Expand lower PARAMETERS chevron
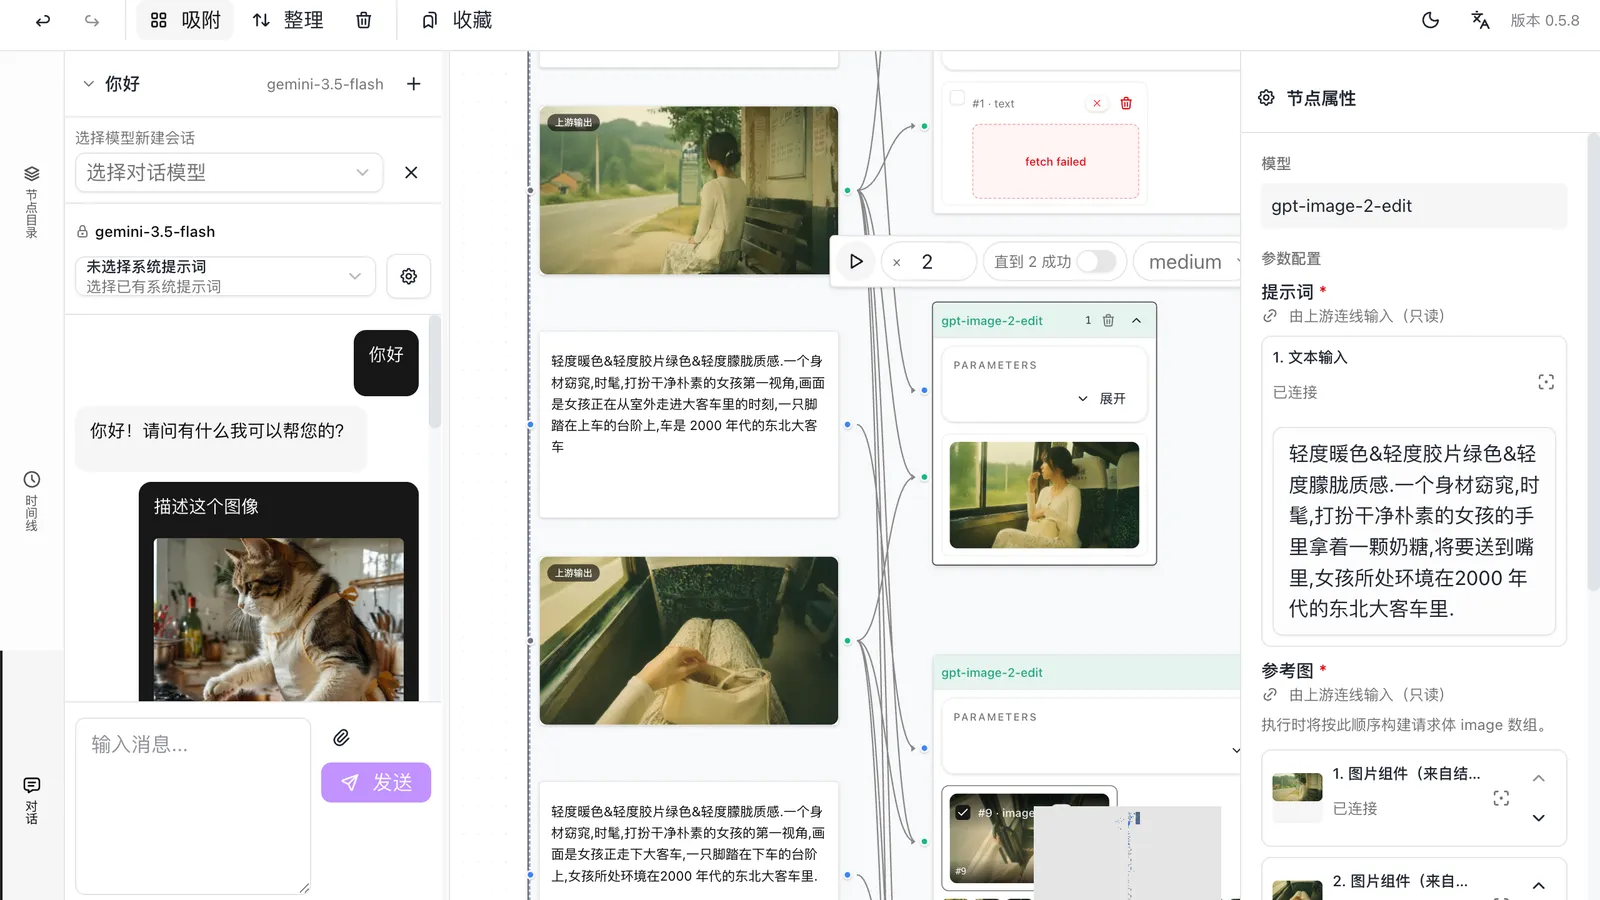The image size is (1600, 900). [1235, 750]
